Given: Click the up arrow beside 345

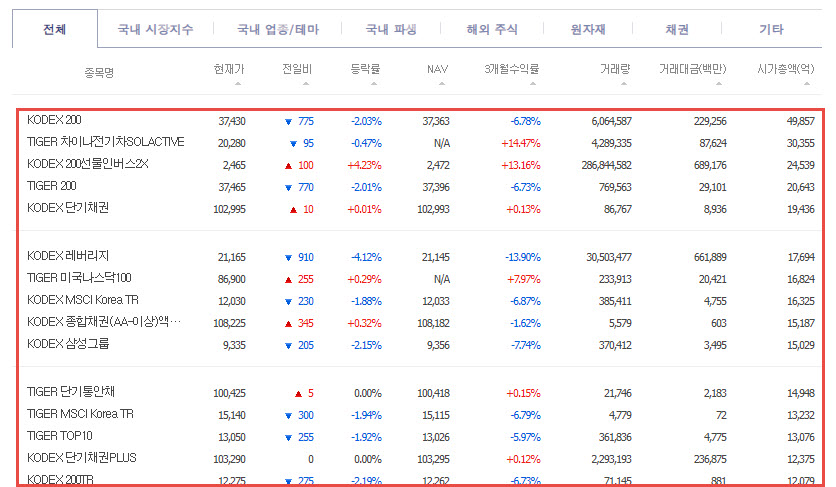Looking at the screenshot, I should coord(288,323).
